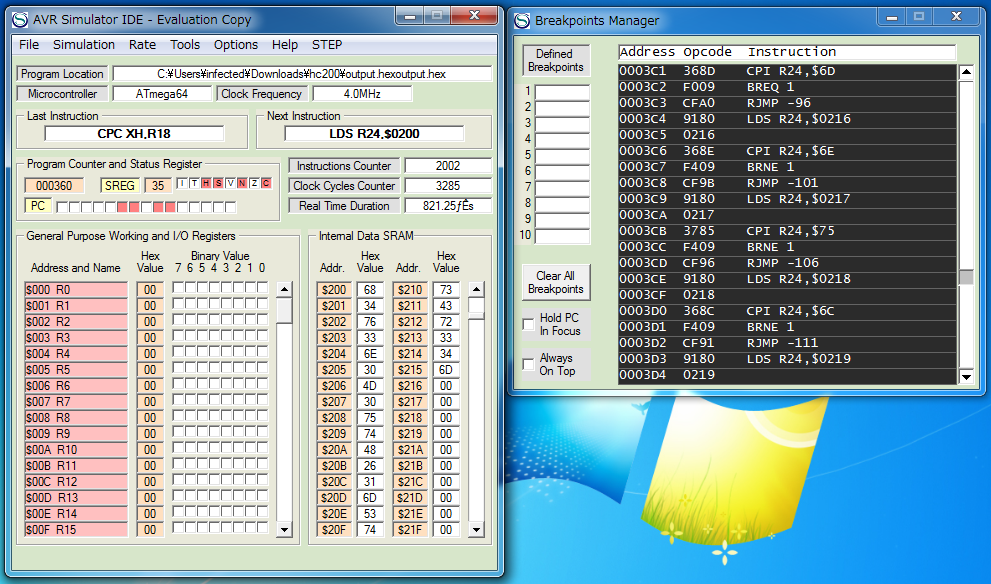The height and width of the screenshot is (584, 991).
Task: Click the Breakpoints Manager scrollbar thumb
Action: click(966, 277)
